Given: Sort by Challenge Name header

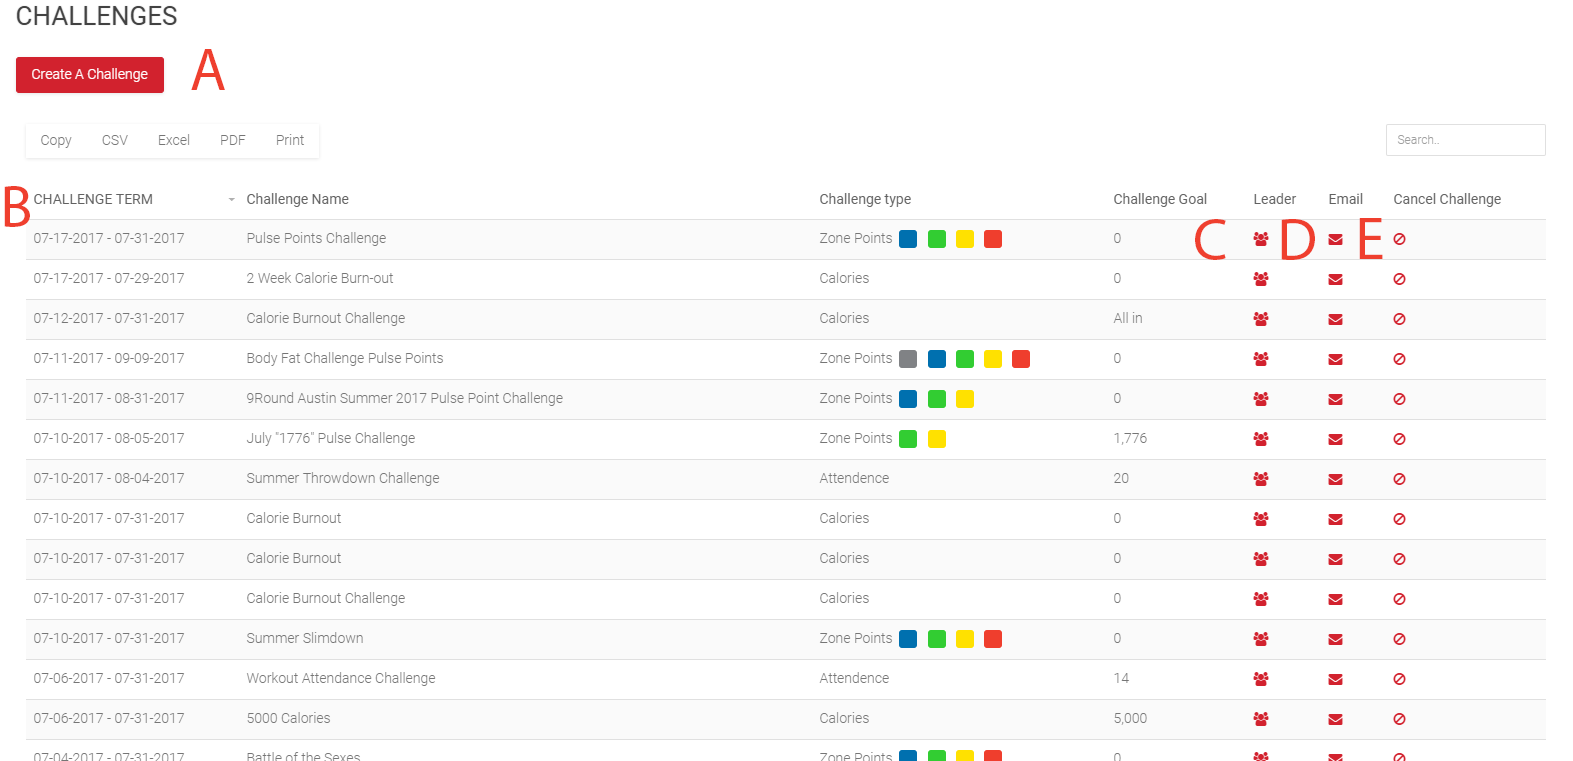Looking at the screenshot, I should (x=297, y=199).
